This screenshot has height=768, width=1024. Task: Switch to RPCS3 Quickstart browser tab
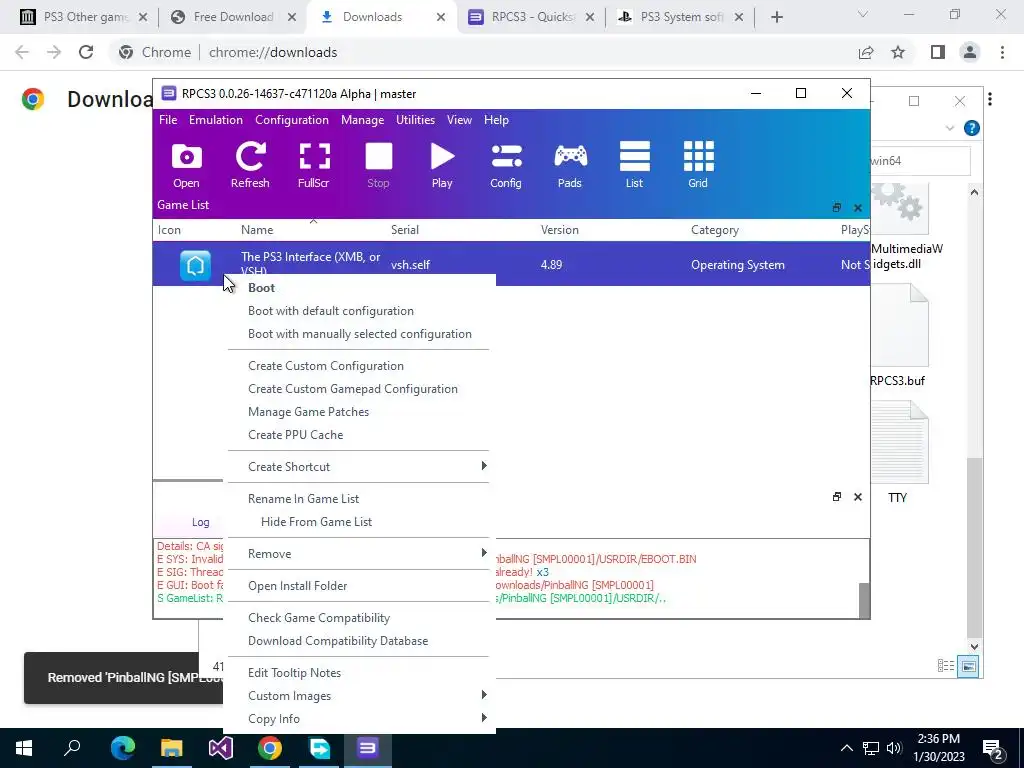point(532,17)
